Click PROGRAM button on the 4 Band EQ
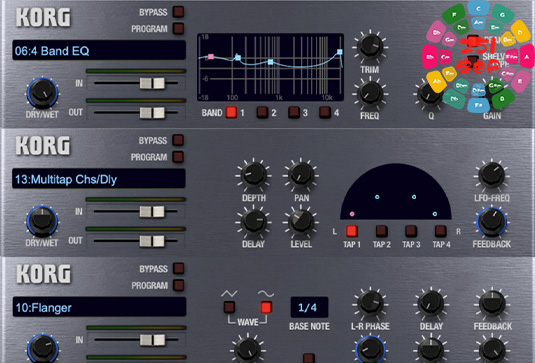Screen dimensions: 535x363 178,28
